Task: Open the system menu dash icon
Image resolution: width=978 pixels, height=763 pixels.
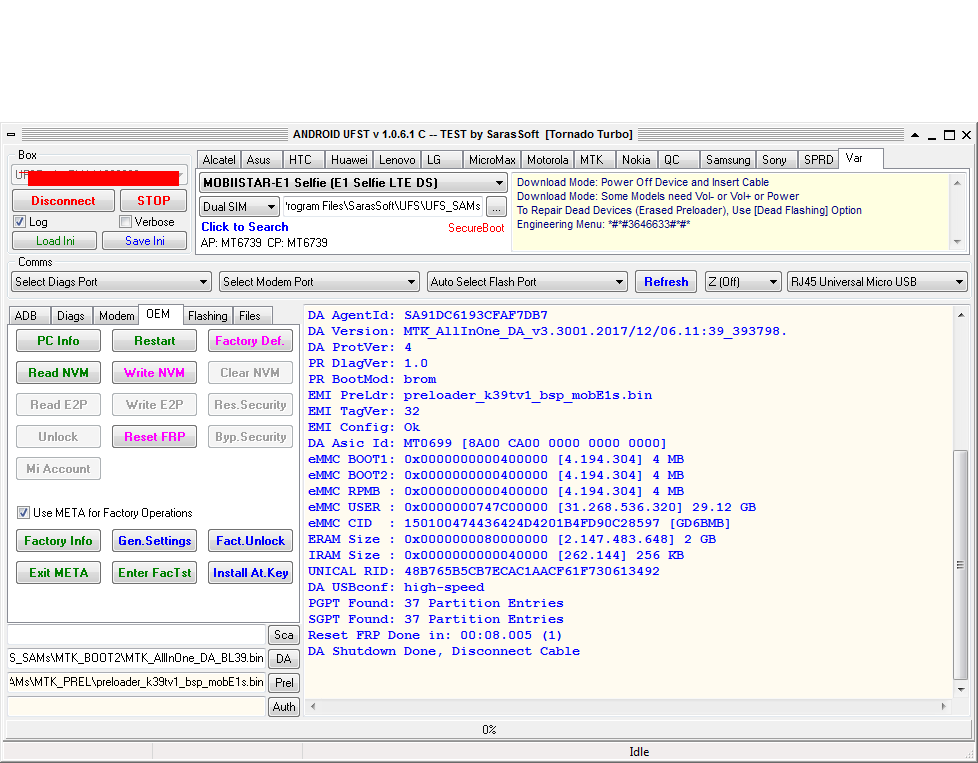Action: pyautogui.click(x=11, y=135)
